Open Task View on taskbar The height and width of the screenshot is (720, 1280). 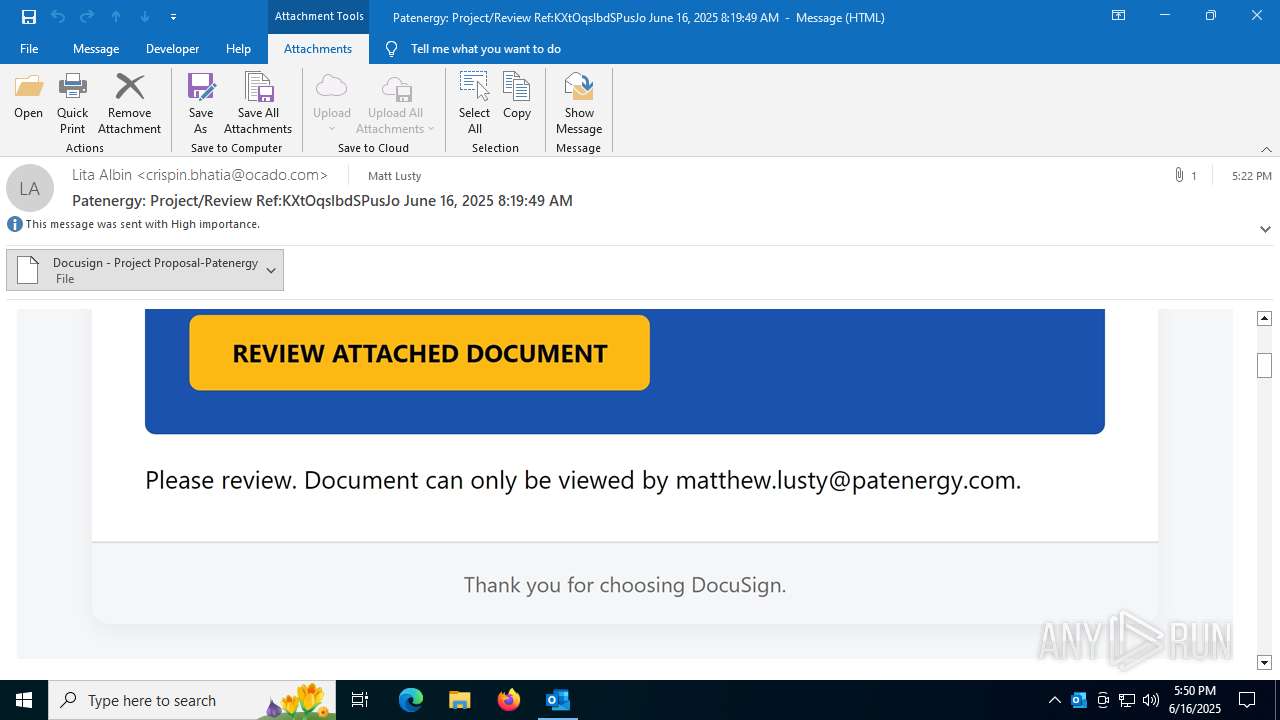tap(361, 700)
